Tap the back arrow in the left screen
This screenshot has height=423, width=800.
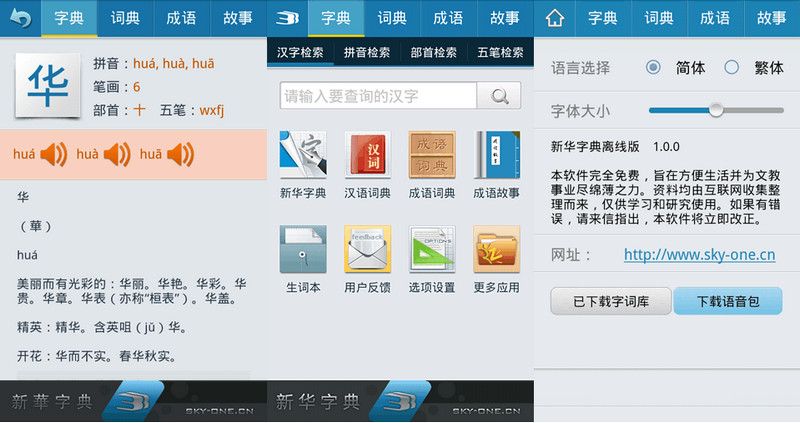tap(20, 18)
